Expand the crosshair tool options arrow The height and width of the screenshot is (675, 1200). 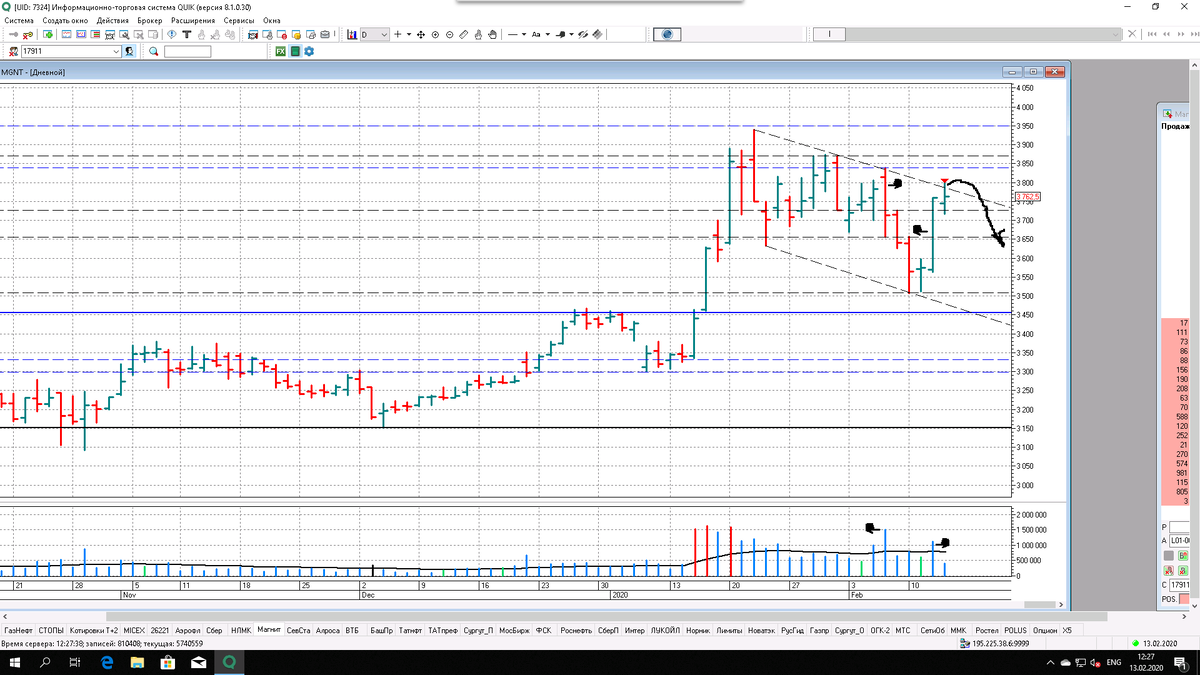point(409,34)
